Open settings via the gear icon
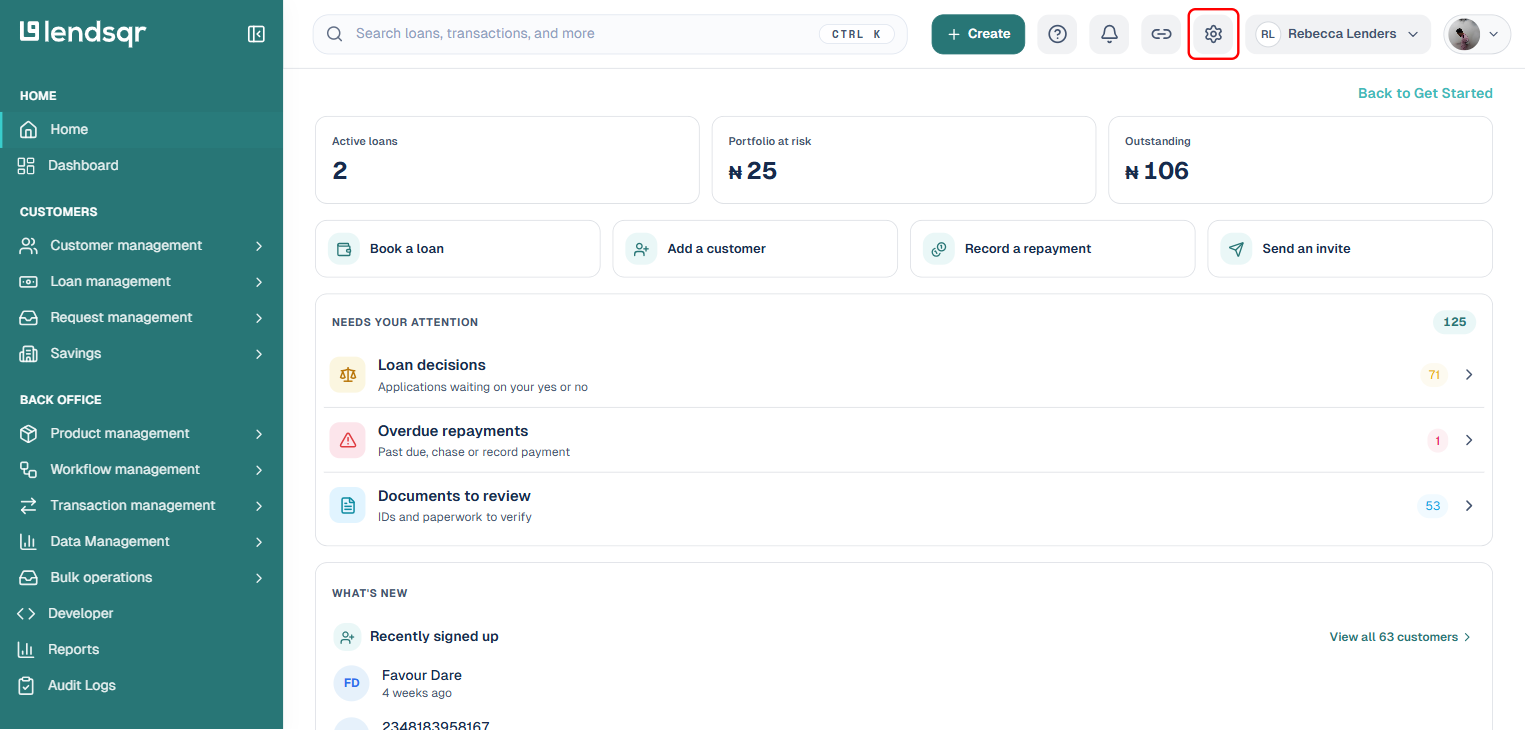 tap(1213, 34)
